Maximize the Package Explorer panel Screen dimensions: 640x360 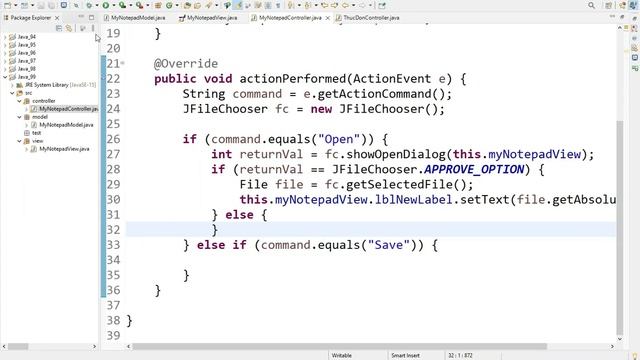[91, 18]
